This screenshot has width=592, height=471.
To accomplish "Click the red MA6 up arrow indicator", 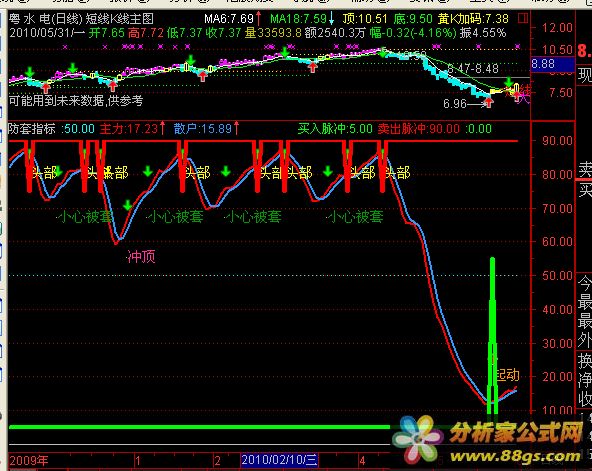I will 259,18.
